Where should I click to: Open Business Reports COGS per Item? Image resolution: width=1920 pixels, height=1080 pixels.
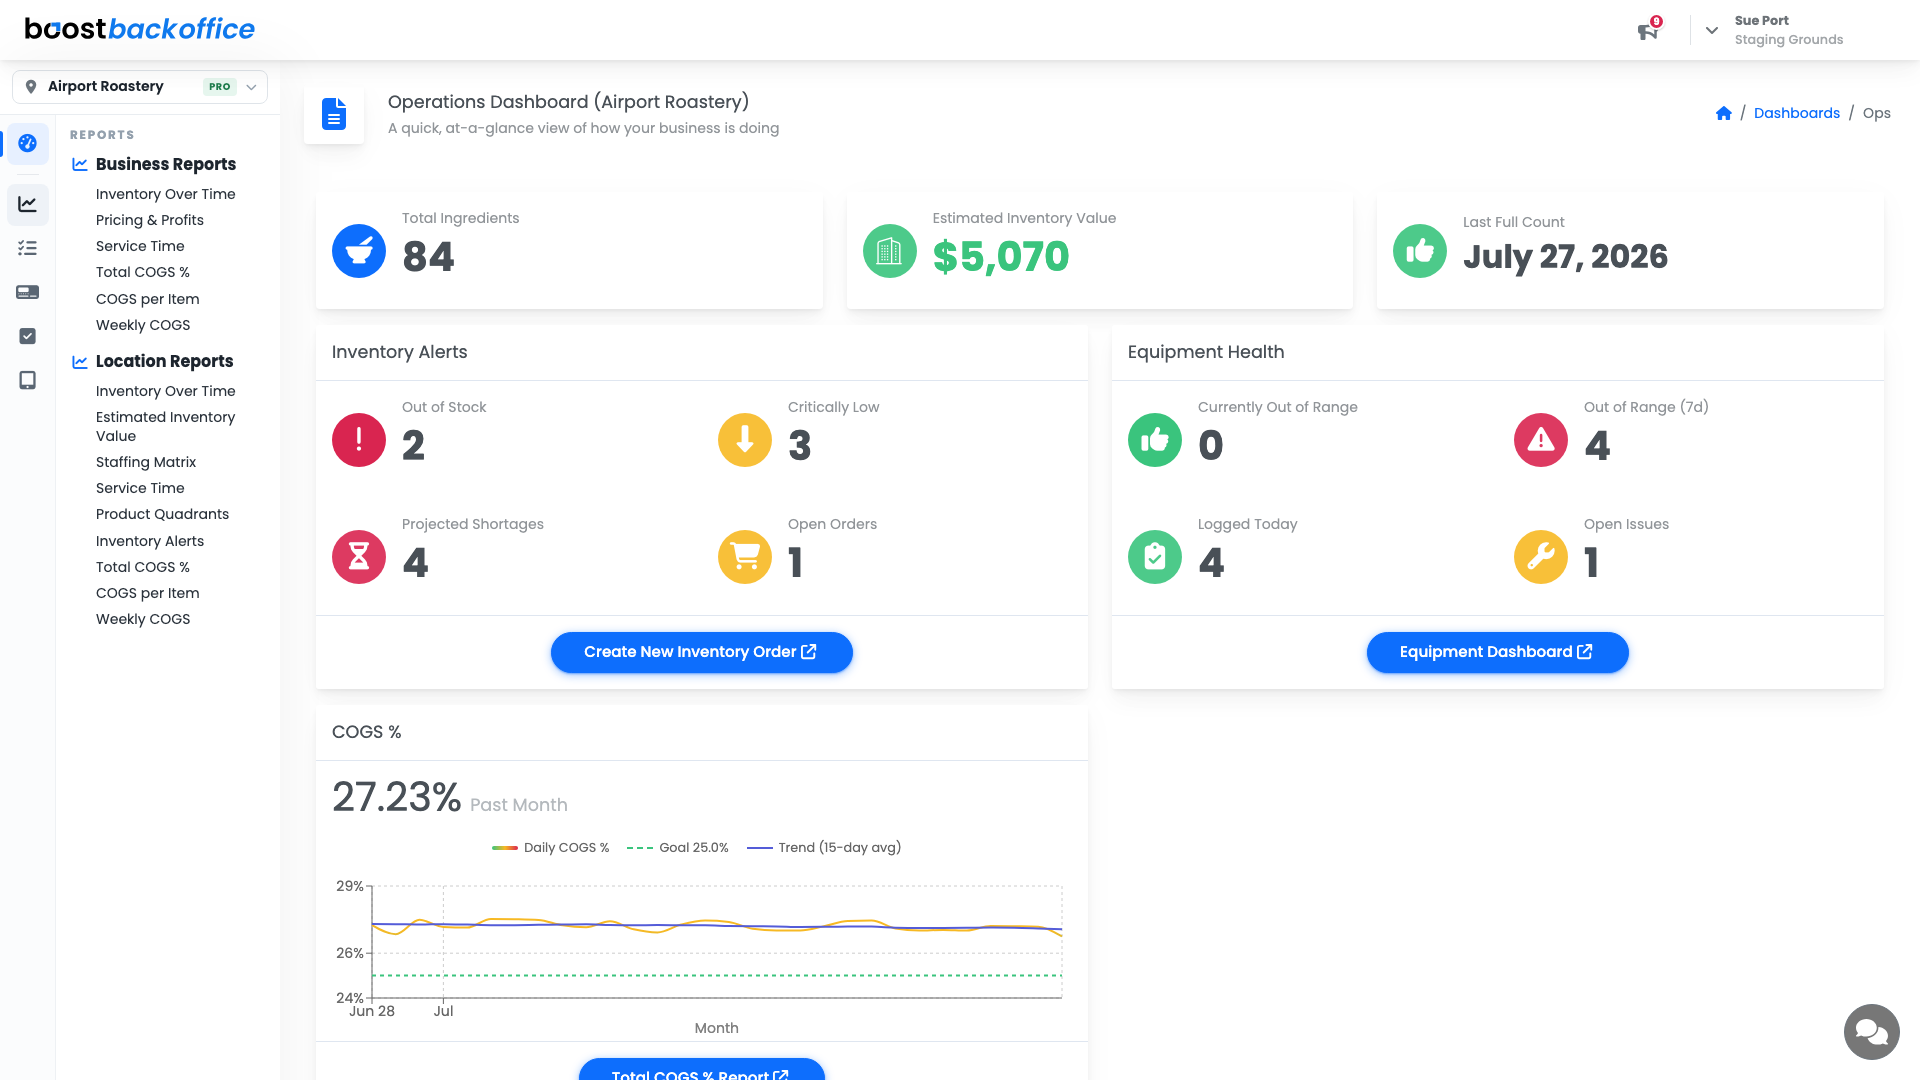click(148, 299)
